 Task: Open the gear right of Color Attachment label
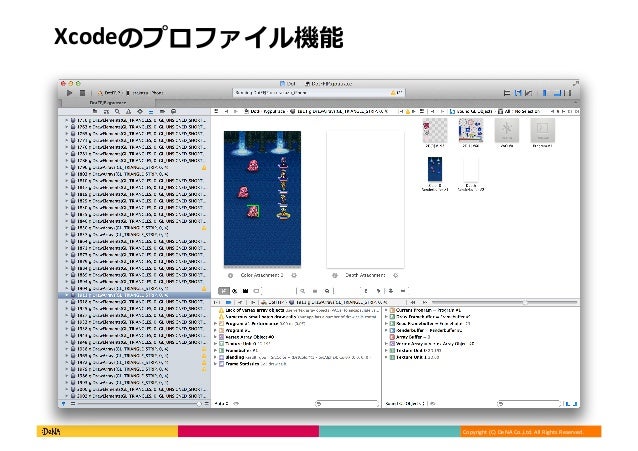[294, 276]
